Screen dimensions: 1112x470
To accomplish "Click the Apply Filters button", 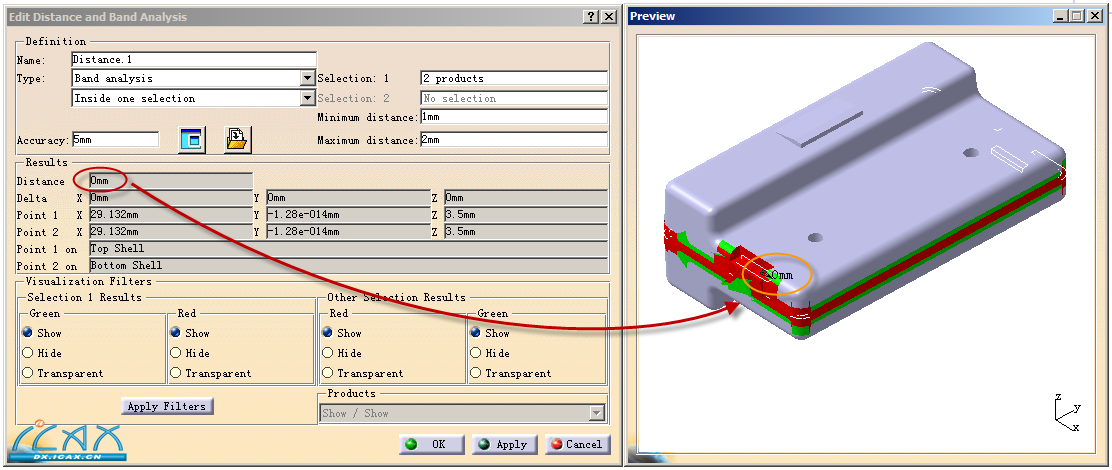I will point(167,406).
